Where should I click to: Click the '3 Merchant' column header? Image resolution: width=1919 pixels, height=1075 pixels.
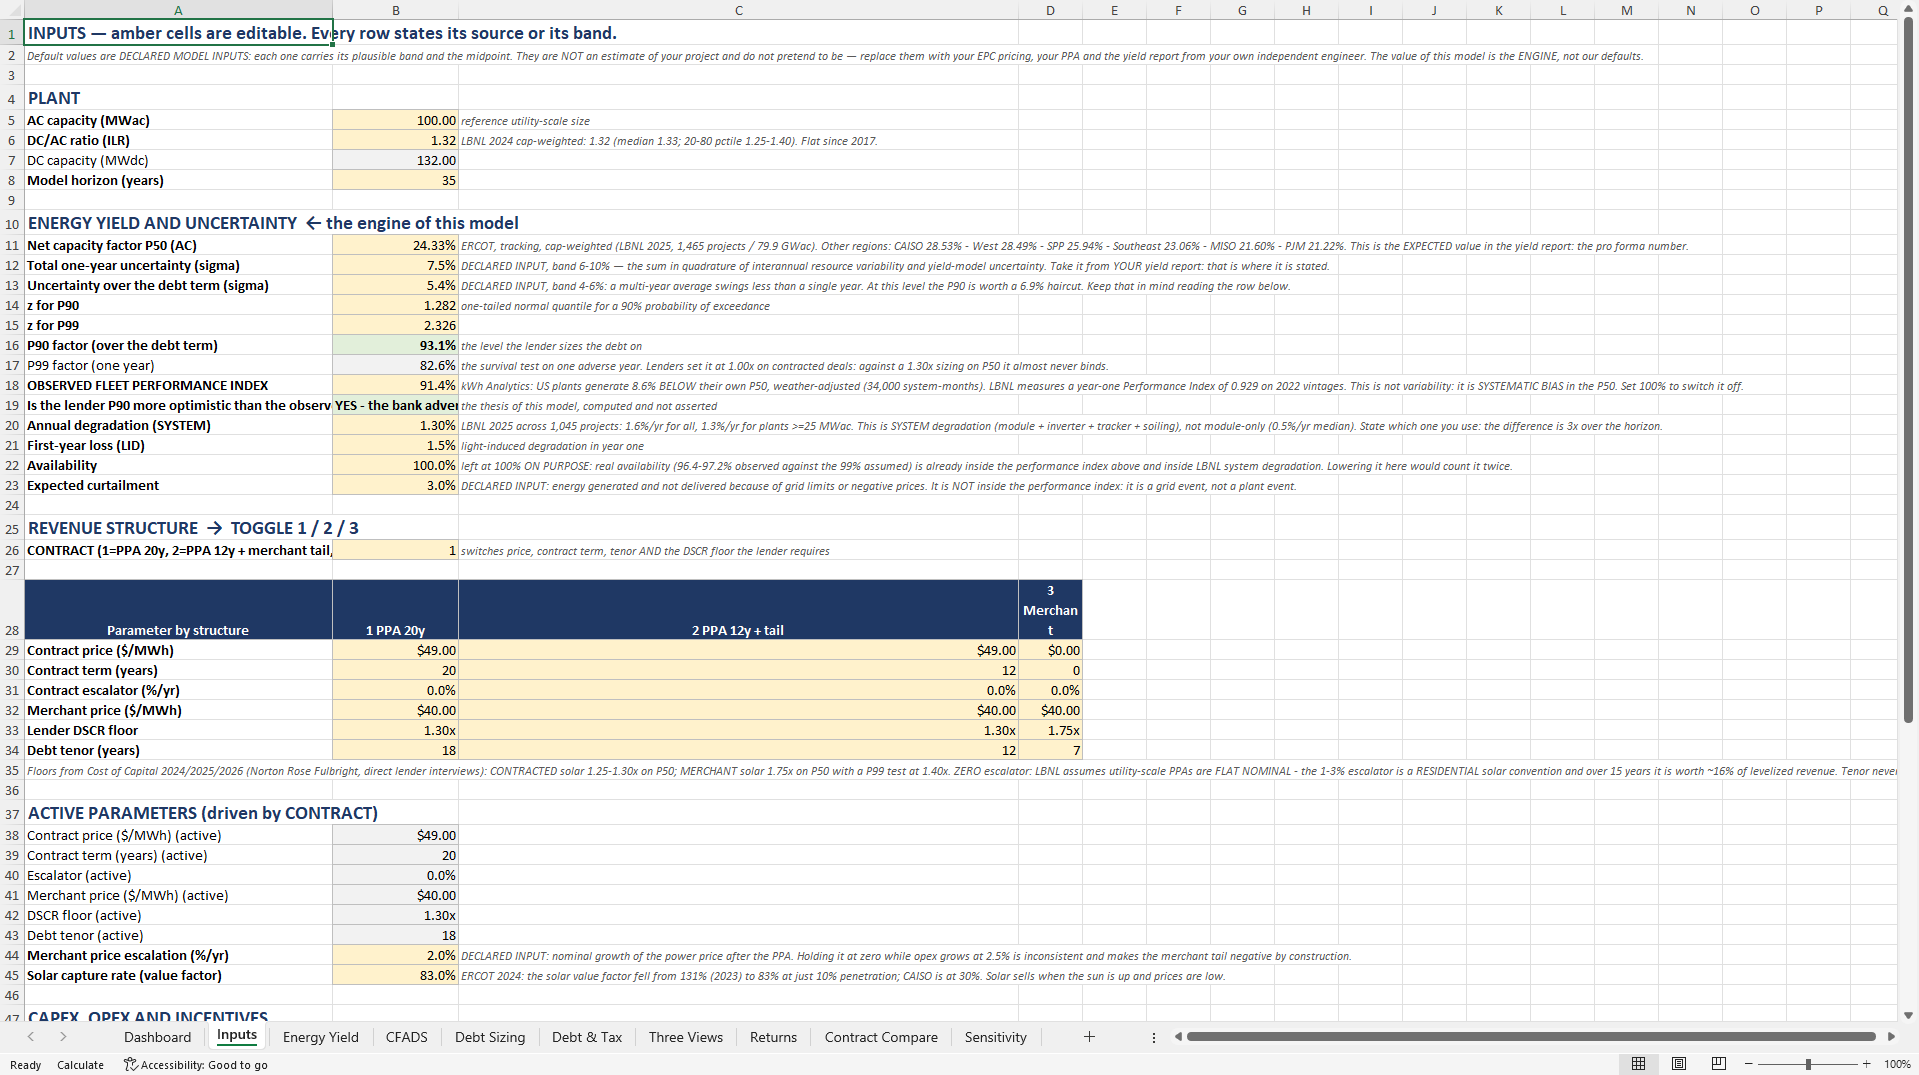(1050, 610)
